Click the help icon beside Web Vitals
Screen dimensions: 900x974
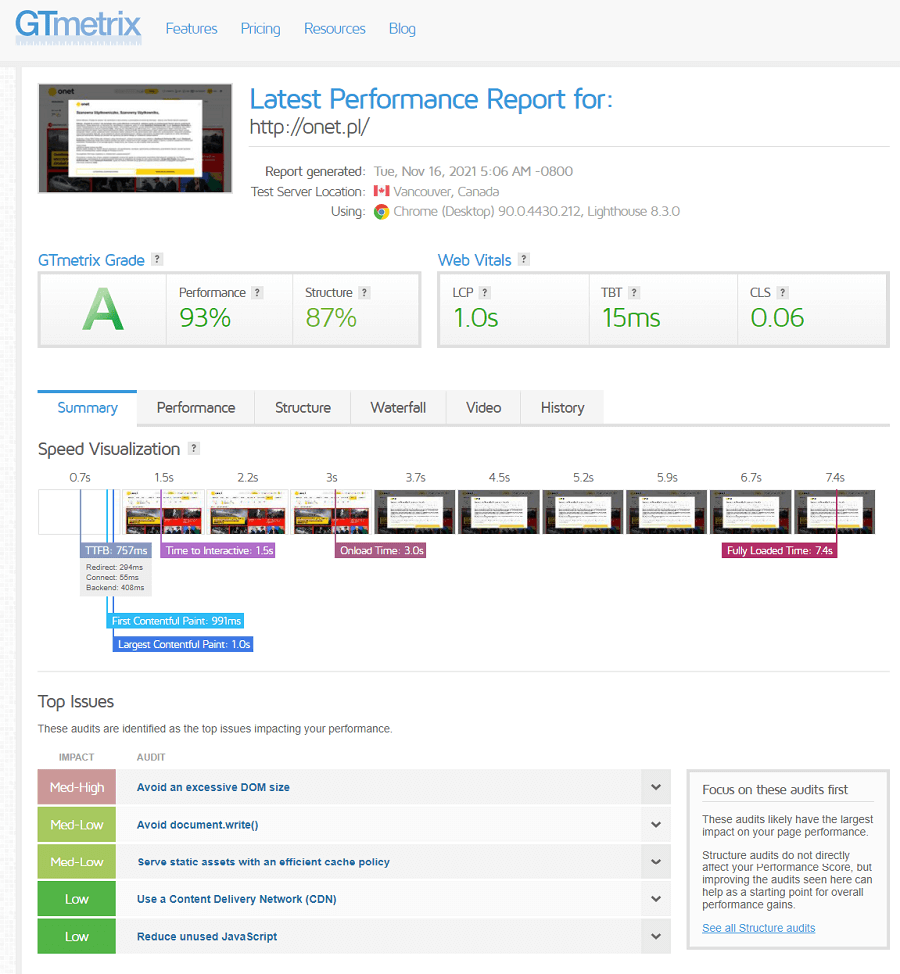(x=524, y=259)
